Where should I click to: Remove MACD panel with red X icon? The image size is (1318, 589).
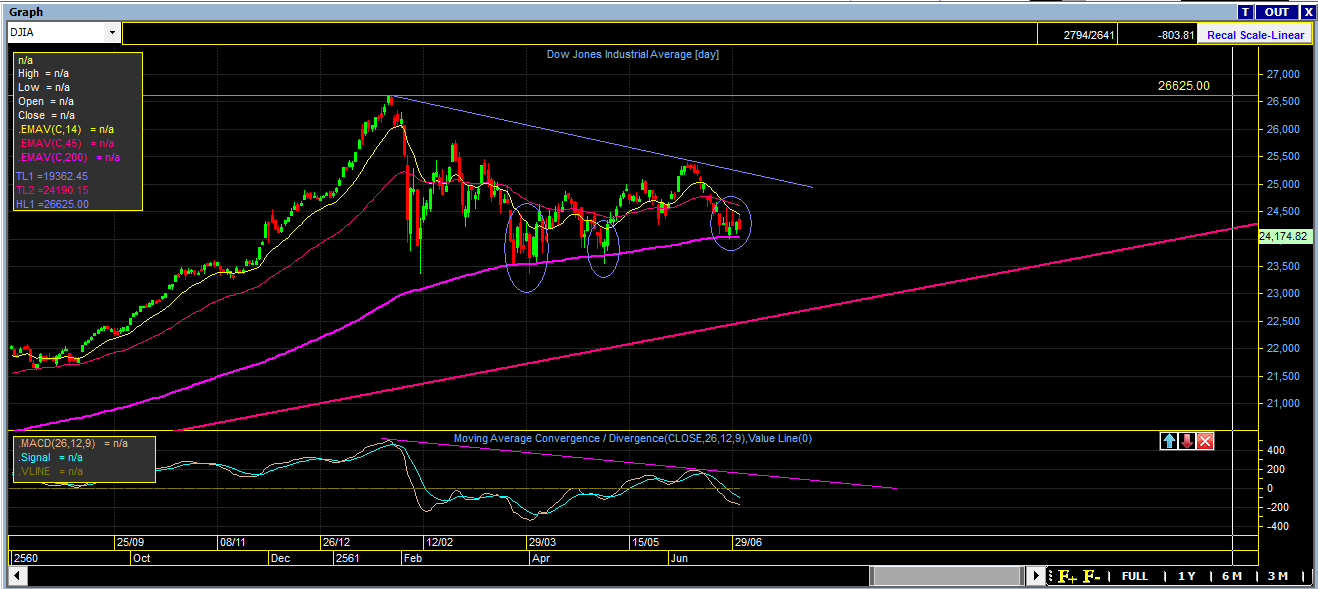1205,441
